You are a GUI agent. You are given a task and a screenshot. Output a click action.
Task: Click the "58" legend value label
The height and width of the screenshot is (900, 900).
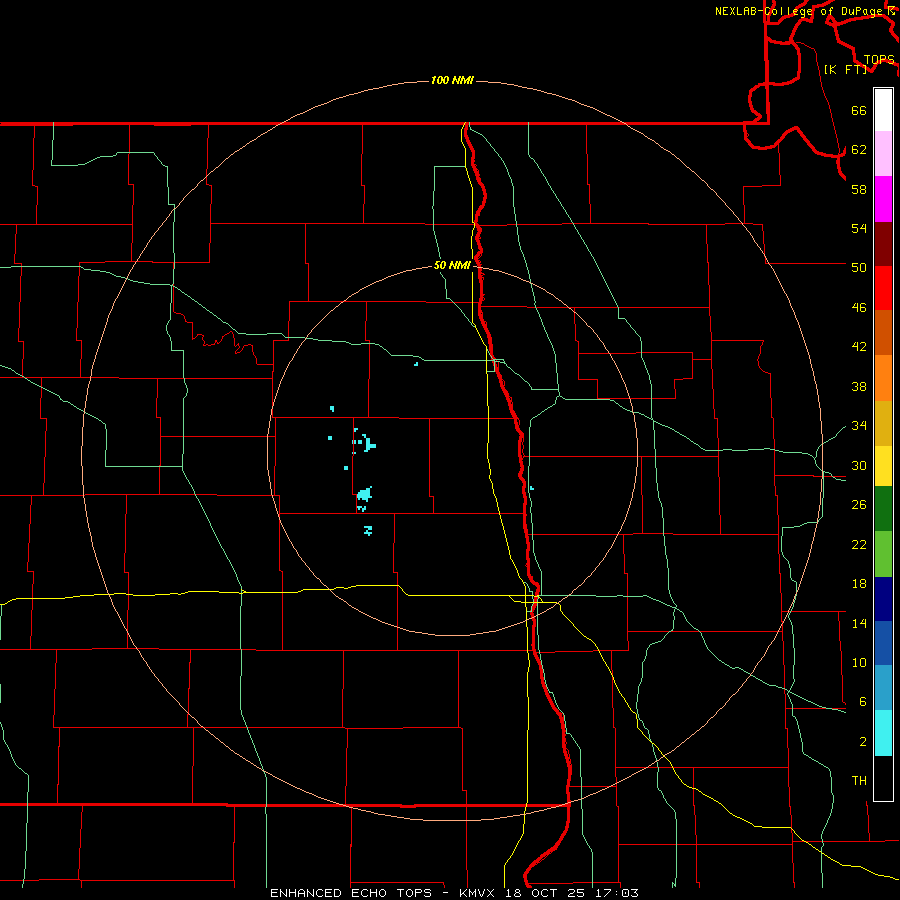[859, 189]
